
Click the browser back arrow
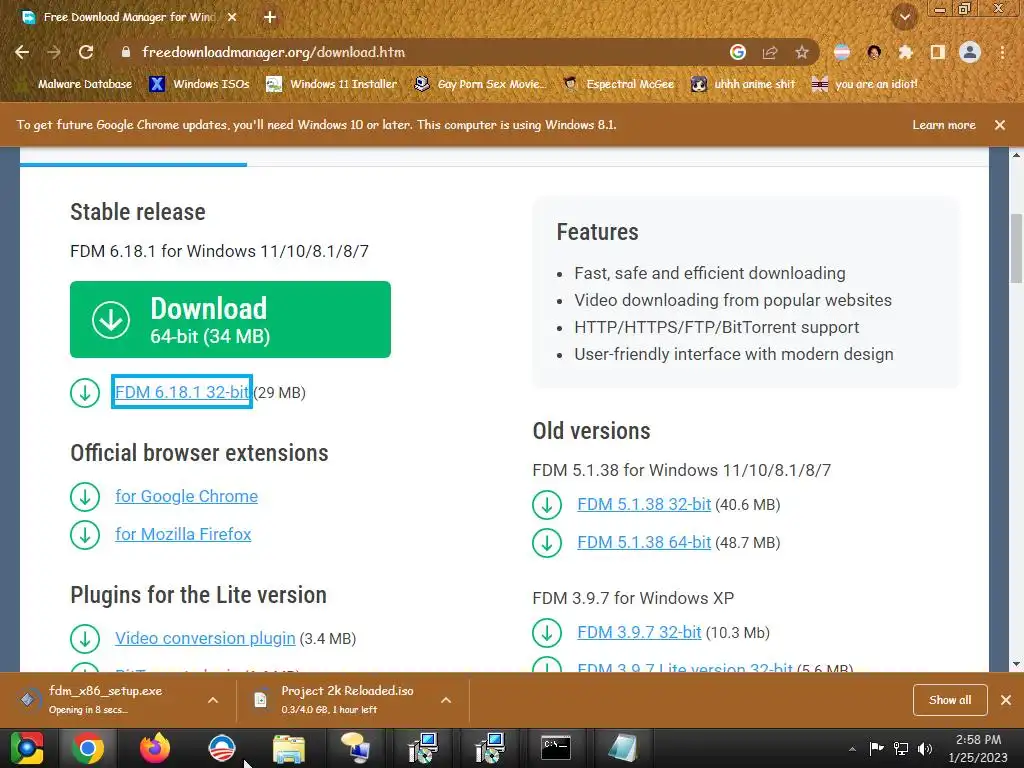[x=22, y=52]
